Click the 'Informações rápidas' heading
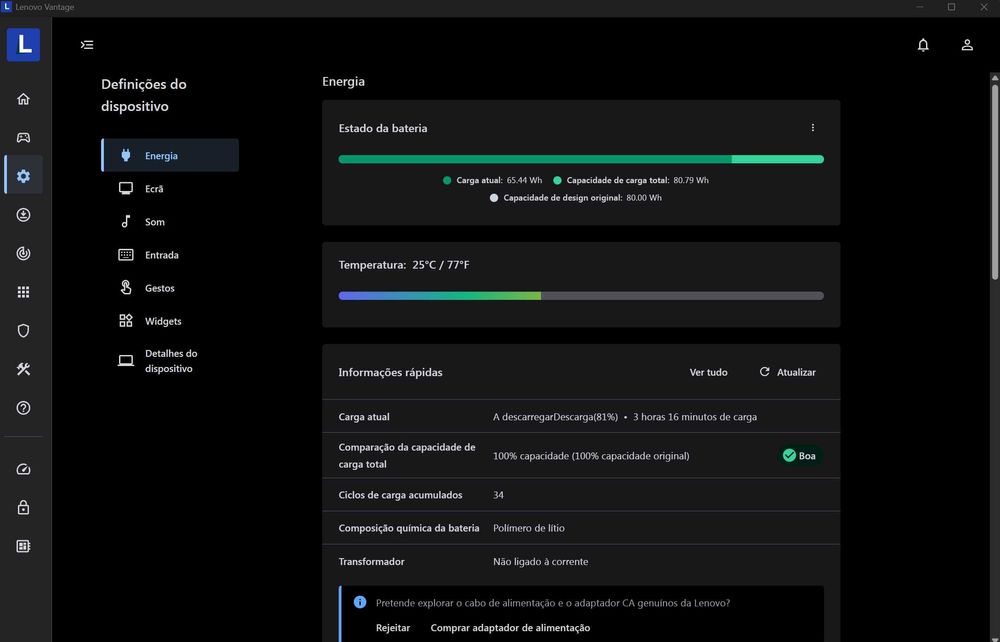This screenshot has height=642, width=1000. [390, 372]
